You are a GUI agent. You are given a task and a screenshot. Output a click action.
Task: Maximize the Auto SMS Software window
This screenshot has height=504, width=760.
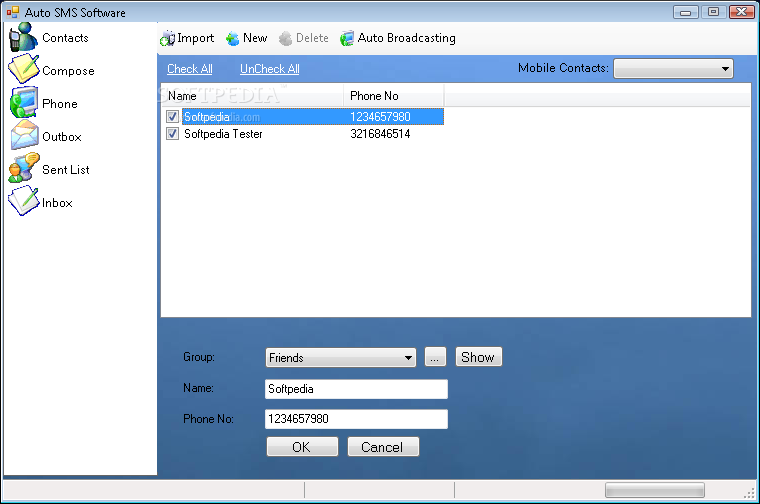click(713, 12)
